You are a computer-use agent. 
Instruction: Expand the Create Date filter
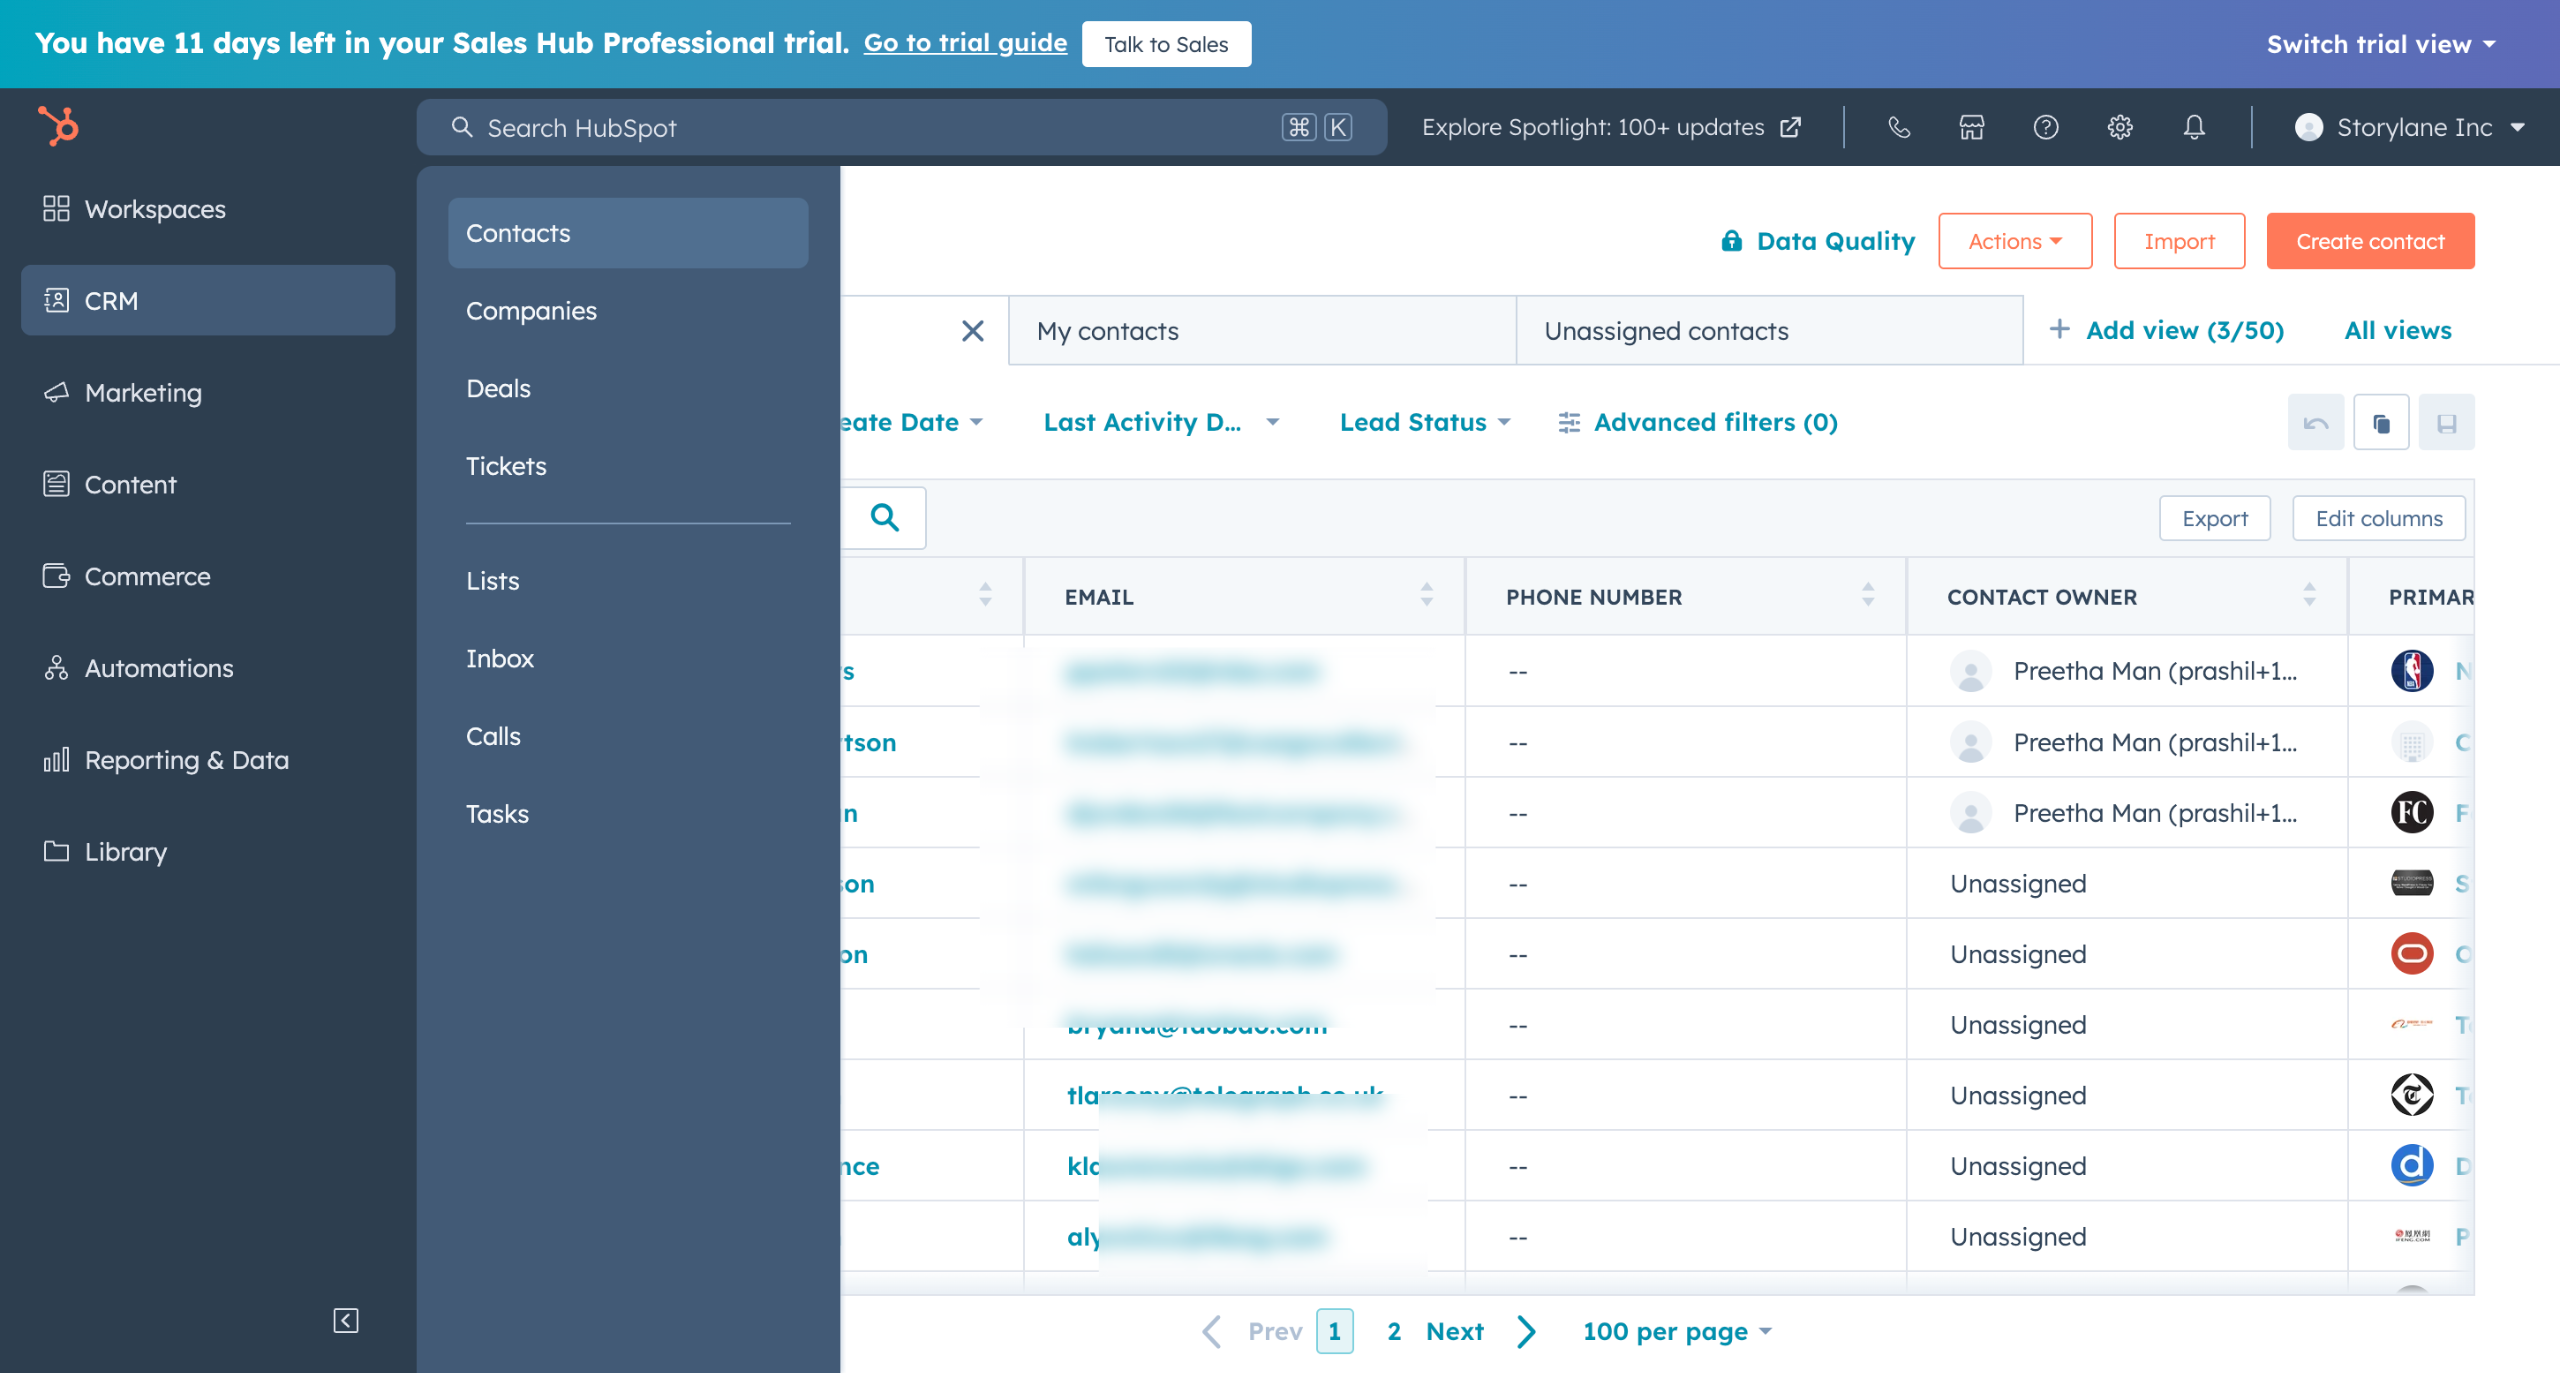click(911, 422)
